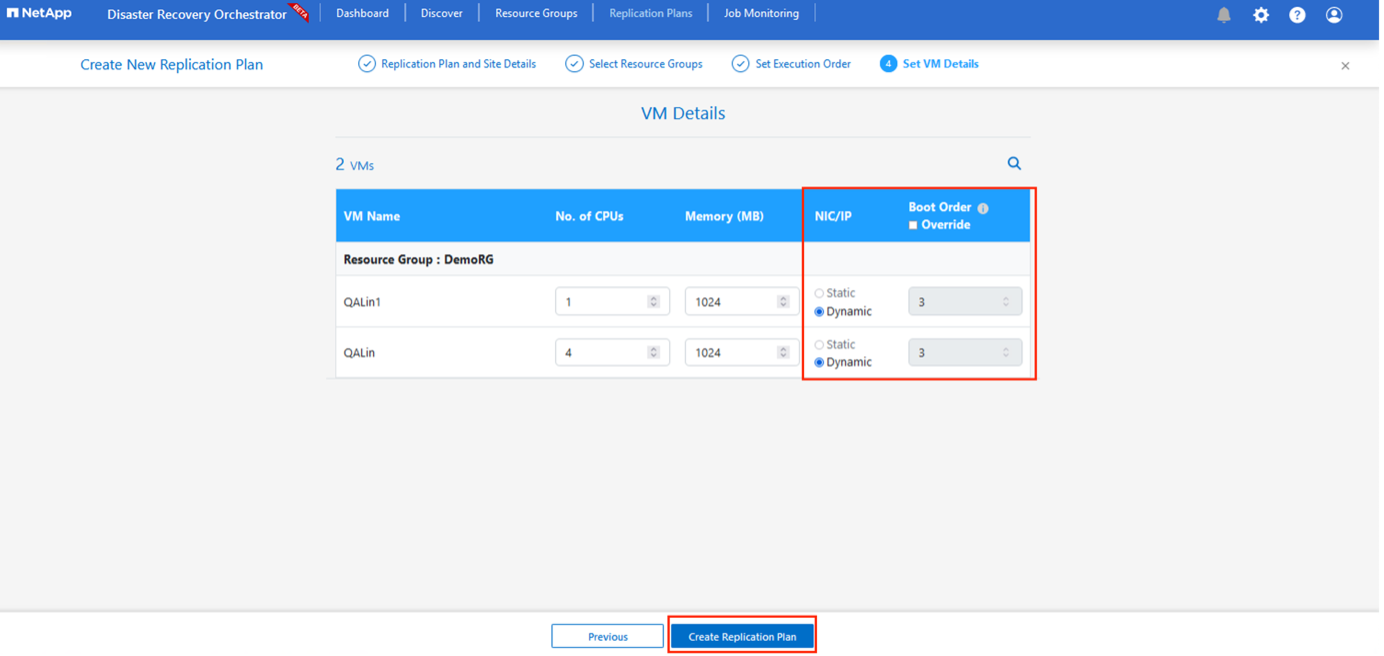Click the QALin1 VM name
The width and height of the screenshot is (1384, 656).
pyautogui.click(x=362, y=302)
